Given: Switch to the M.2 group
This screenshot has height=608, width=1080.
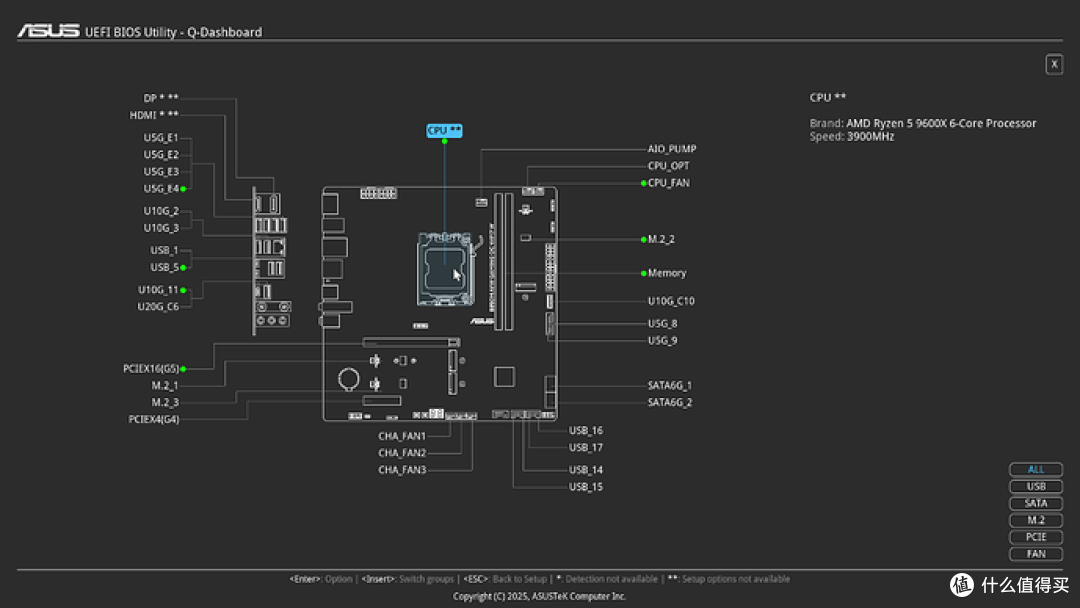Looking at the screenshot, I should point(1036,520).
